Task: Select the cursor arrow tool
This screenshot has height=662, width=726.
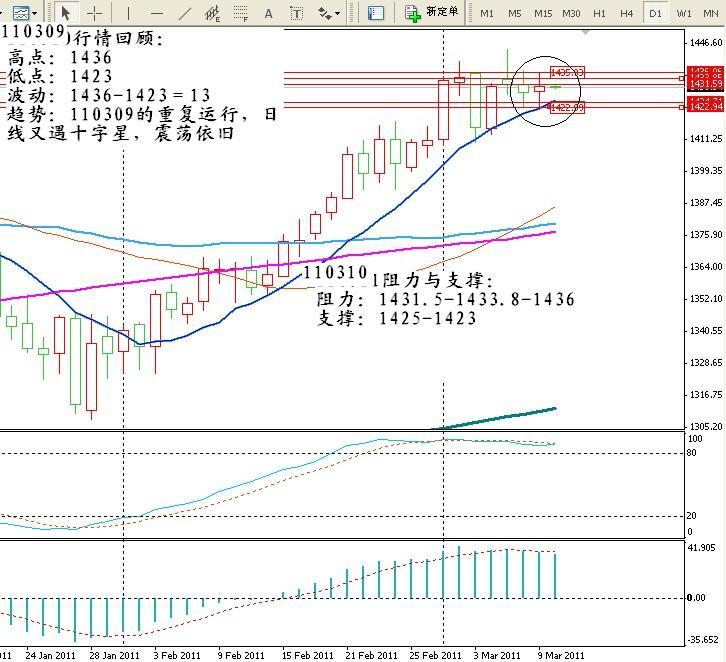Action: coord(66,13)
